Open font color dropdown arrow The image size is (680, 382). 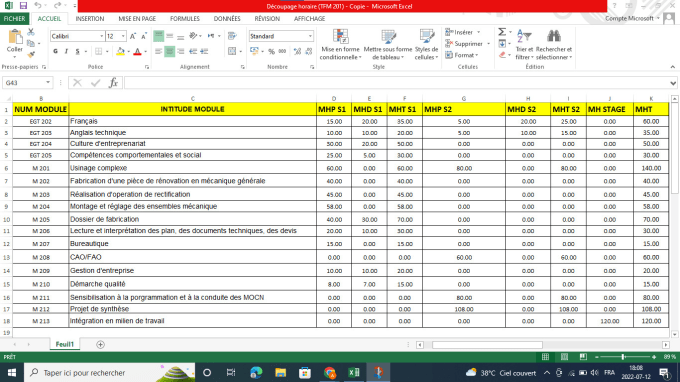click(x=146, y=52)
